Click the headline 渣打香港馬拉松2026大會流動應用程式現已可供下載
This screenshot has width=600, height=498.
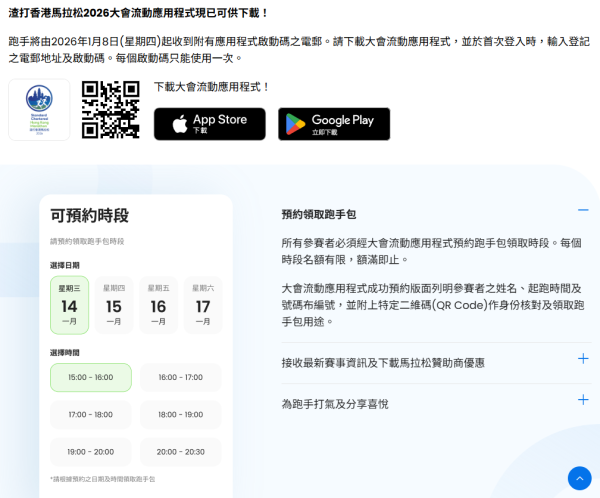pos(138,13)
